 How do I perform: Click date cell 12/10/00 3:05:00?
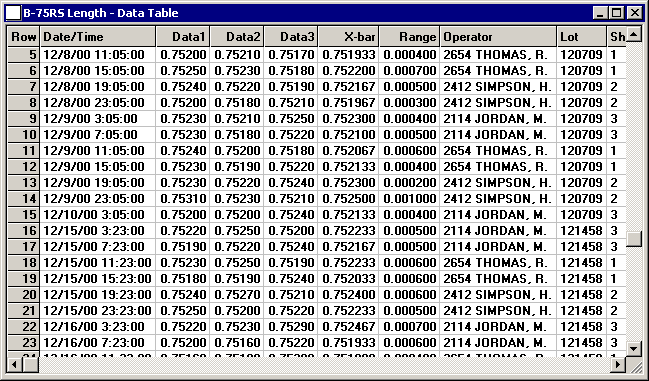click(98, 215)
